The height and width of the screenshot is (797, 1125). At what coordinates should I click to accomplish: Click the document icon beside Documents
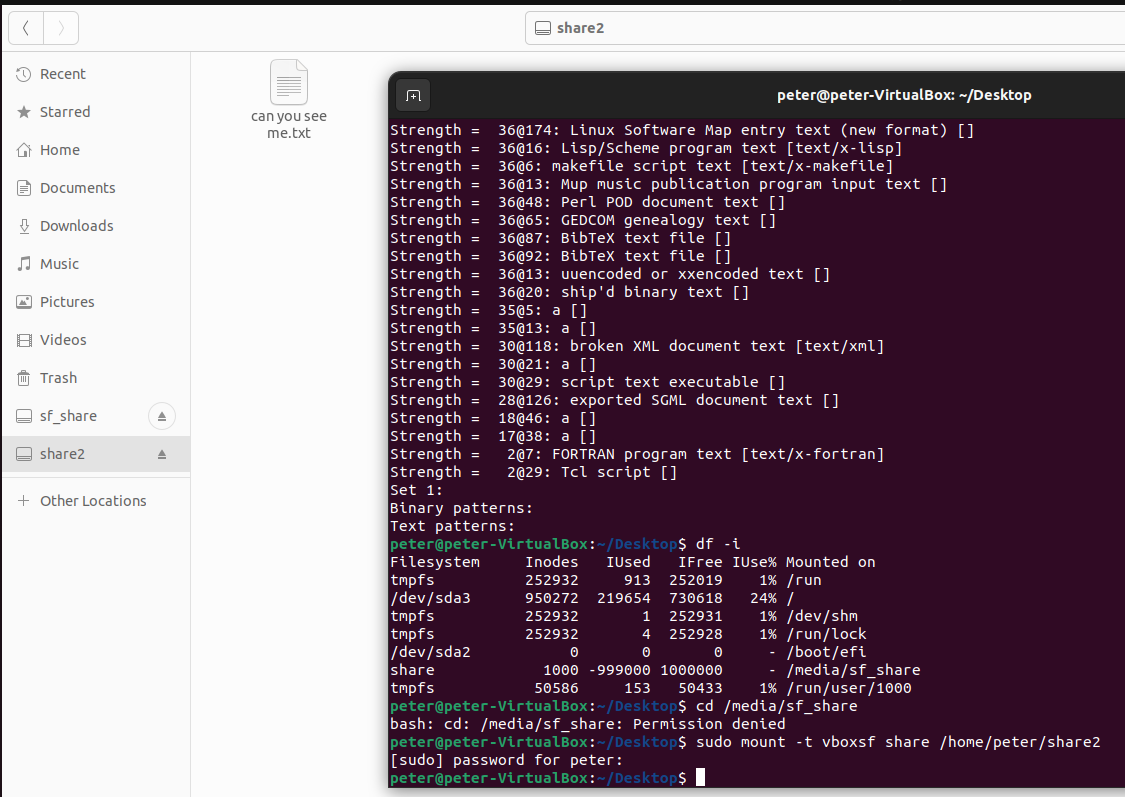(24, 188)
